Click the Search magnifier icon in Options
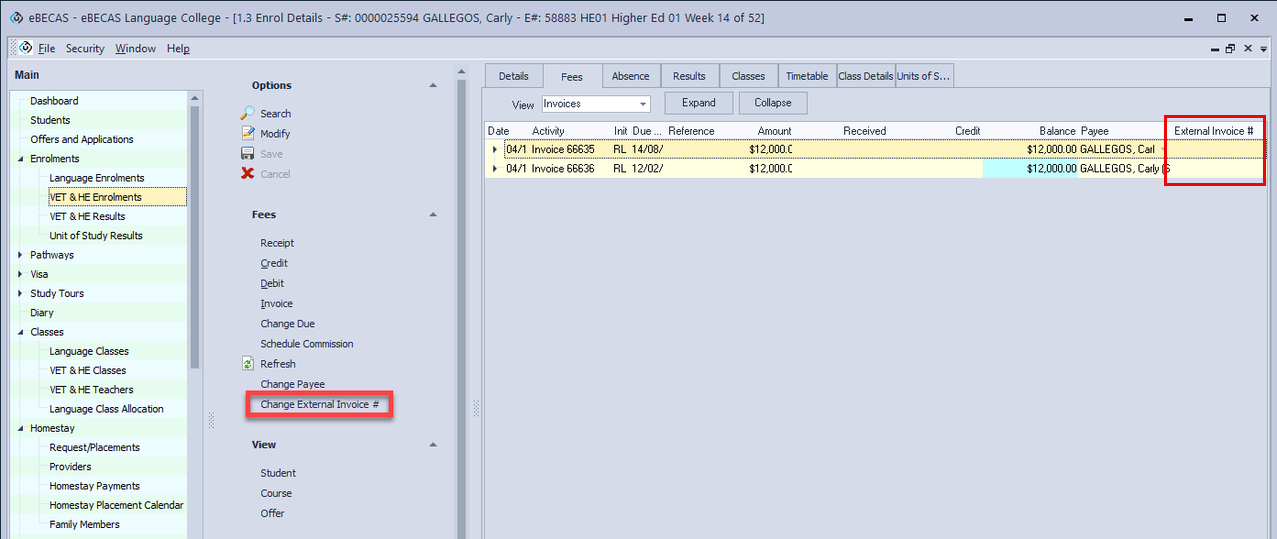 (x=248, y=113)
